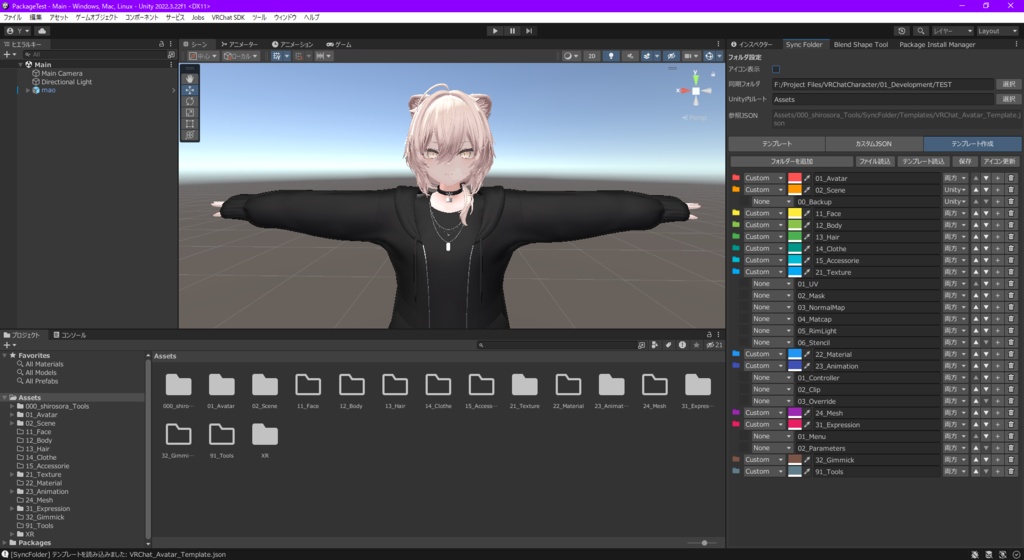The width and height of the screenshot is (1024, 560).
Task: Toggle grid snapping icon
Action: [x=279, y=56]
